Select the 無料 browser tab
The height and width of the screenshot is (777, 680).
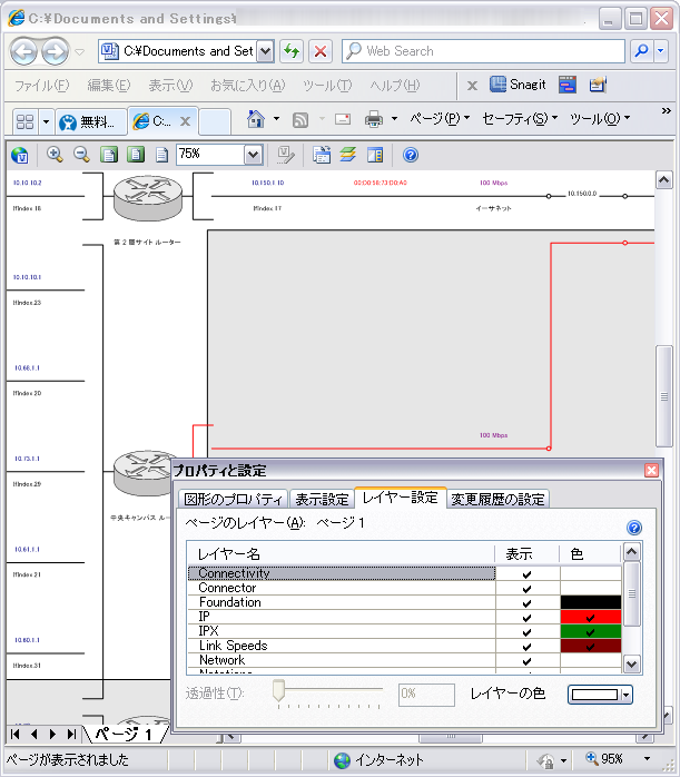(90, 121)
